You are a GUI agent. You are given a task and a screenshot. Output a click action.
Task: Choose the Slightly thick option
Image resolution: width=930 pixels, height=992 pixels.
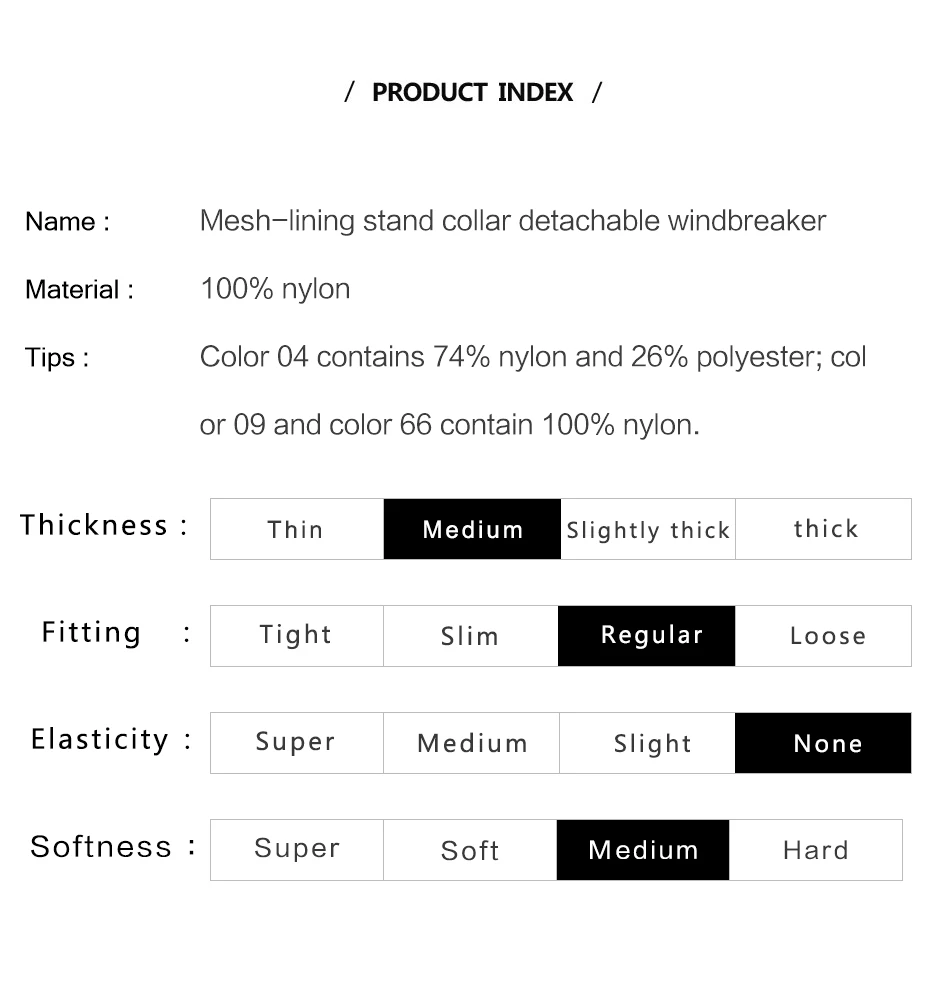[x=648, y=529]
